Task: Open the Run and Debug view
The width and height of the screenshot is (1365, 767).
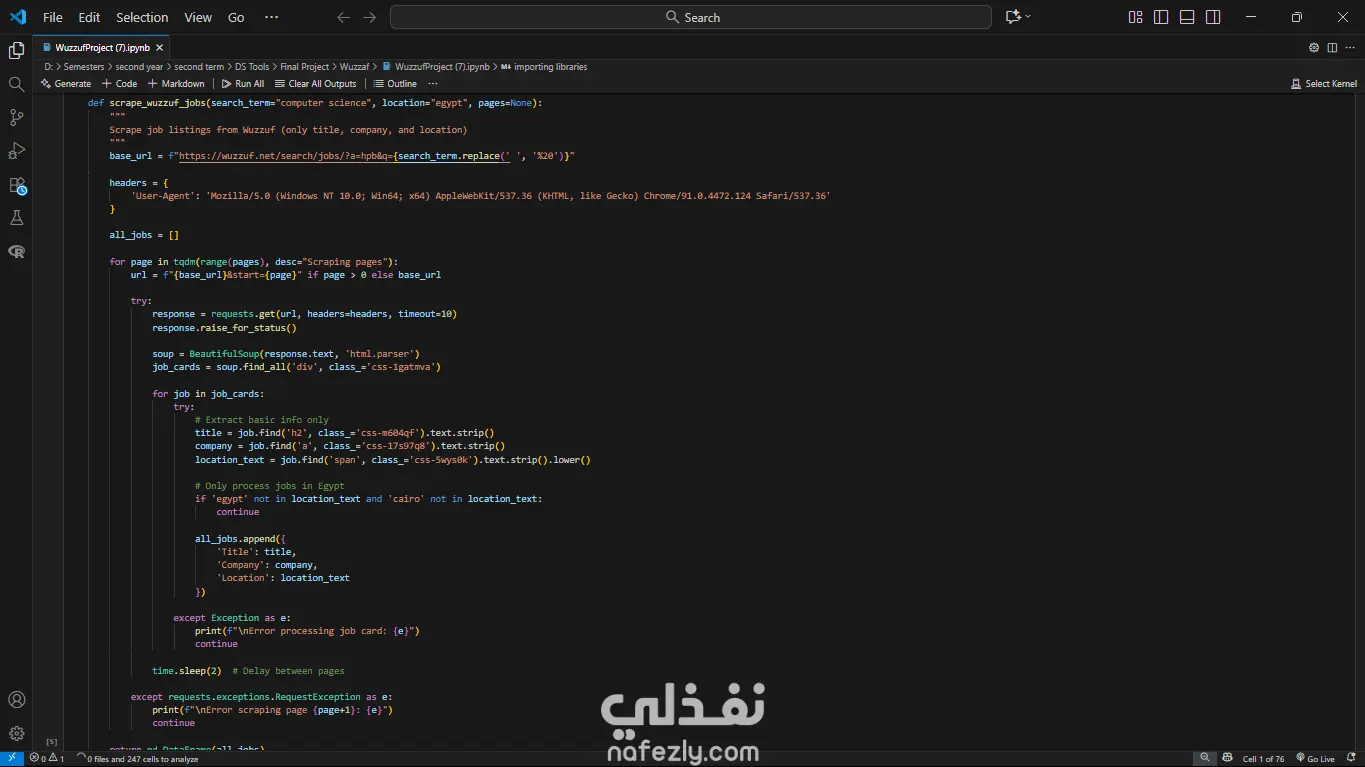Action: point(16,151)
